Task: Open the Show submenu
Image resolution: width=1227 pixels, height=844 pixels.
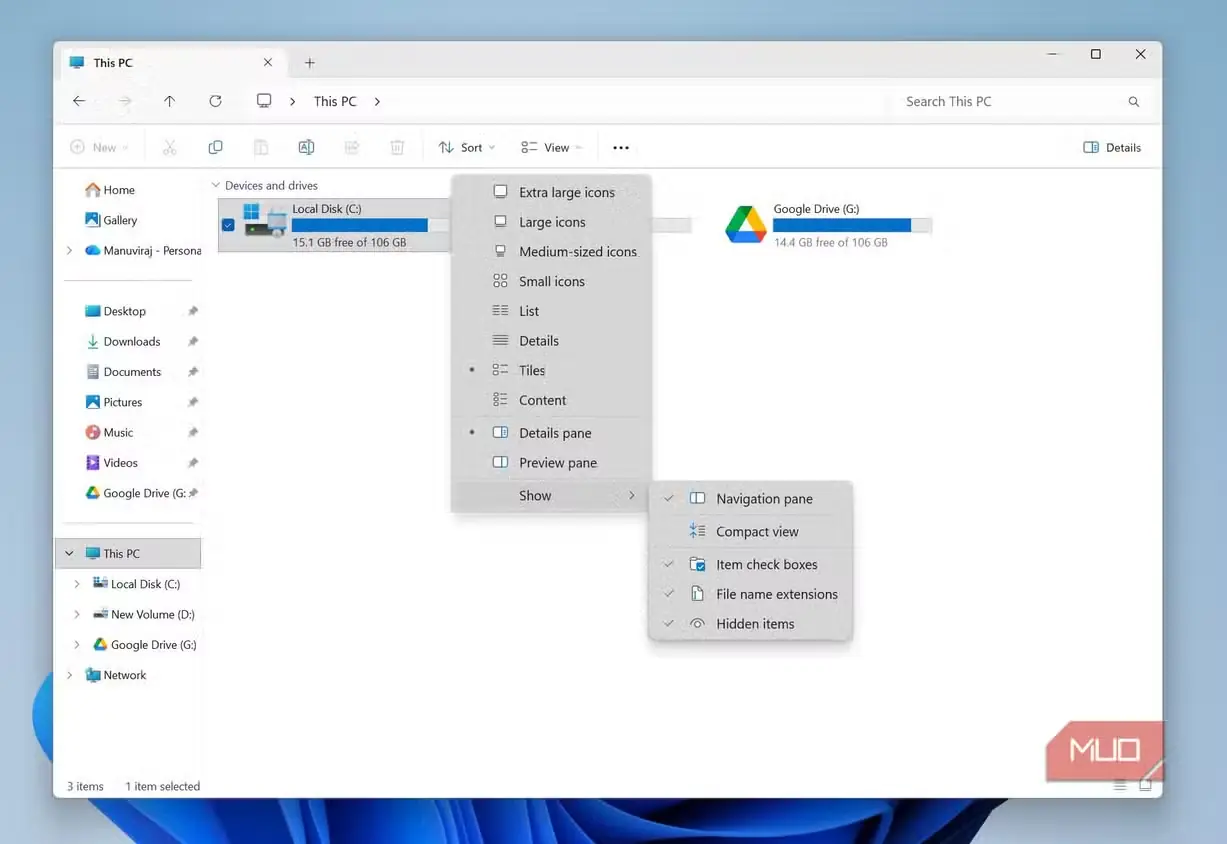Action: click(552, 496)
